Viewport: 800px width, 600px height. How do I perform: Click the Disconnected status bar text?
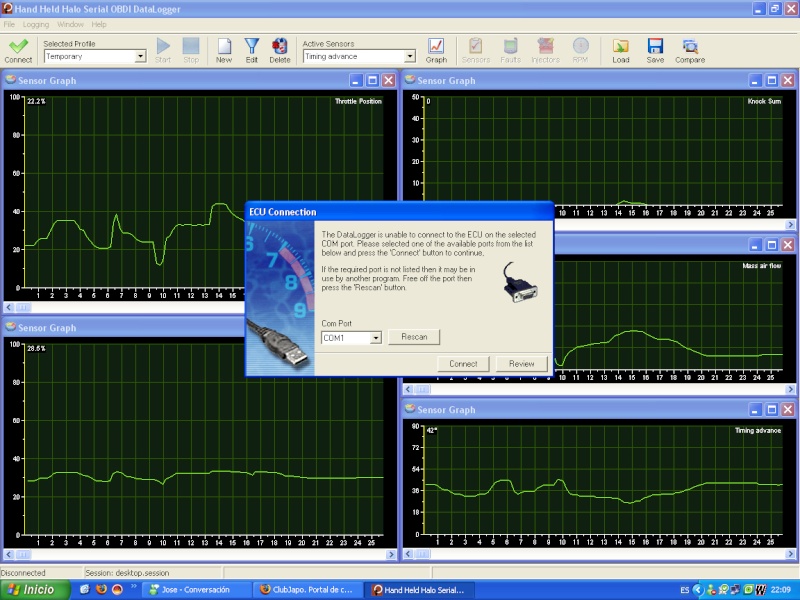[23, 573]
